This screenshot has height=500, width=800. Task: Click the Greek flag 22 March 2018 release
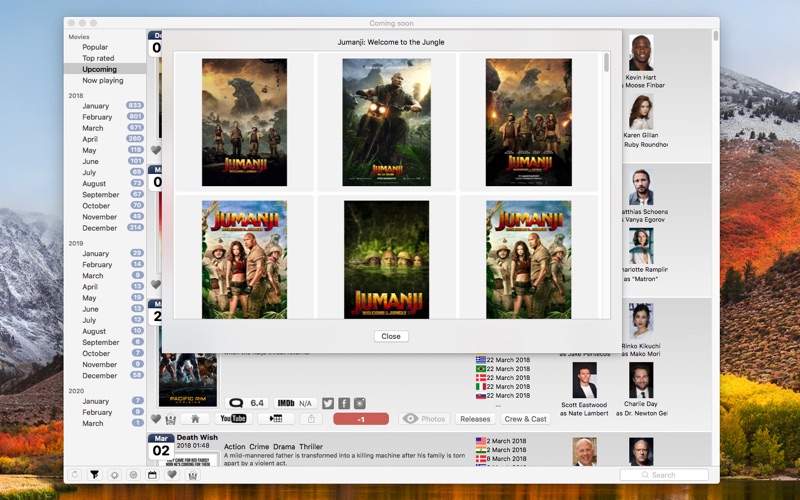pos(503,360)
